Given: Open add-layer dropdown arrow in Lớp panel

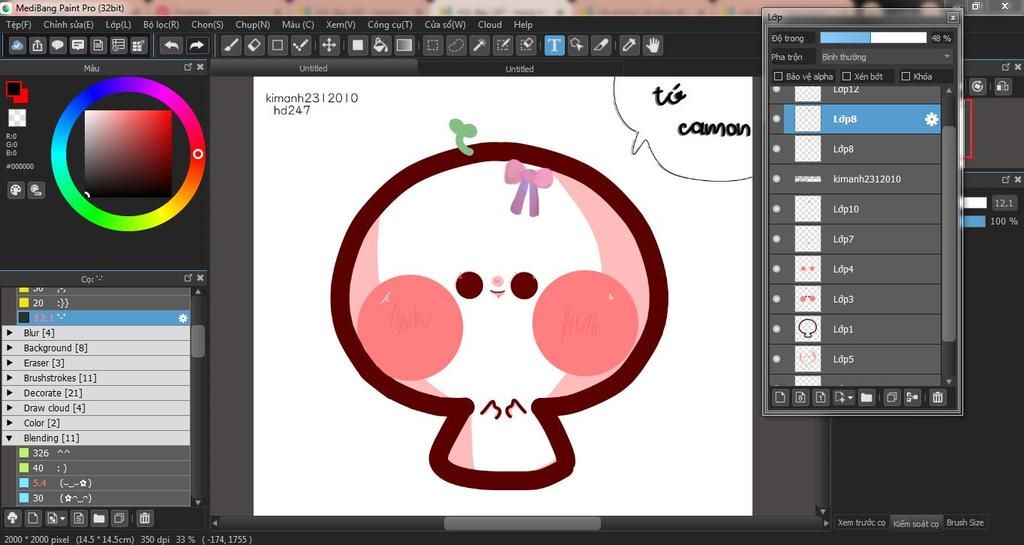Looking at the screenshot, I should (x=850, y=397).
